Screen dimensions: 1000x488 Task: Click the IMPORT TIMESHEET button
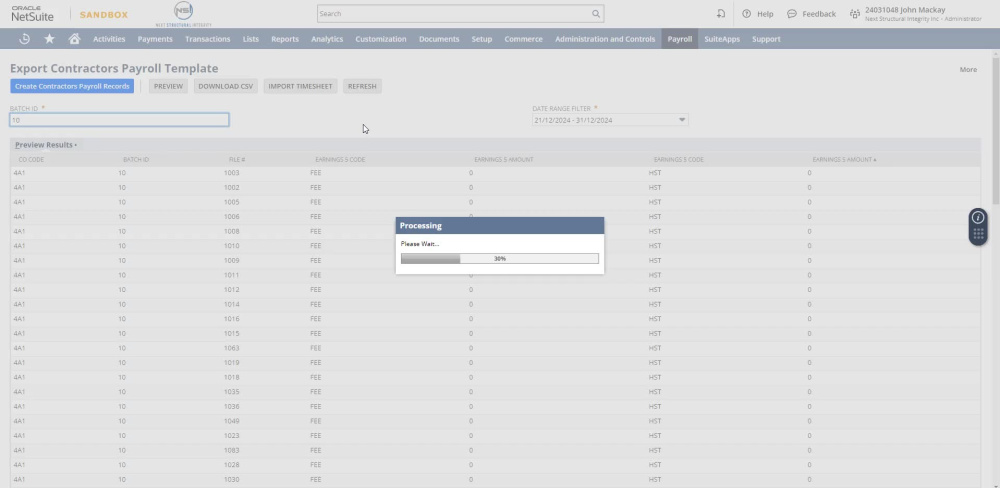tap(300, 86)
